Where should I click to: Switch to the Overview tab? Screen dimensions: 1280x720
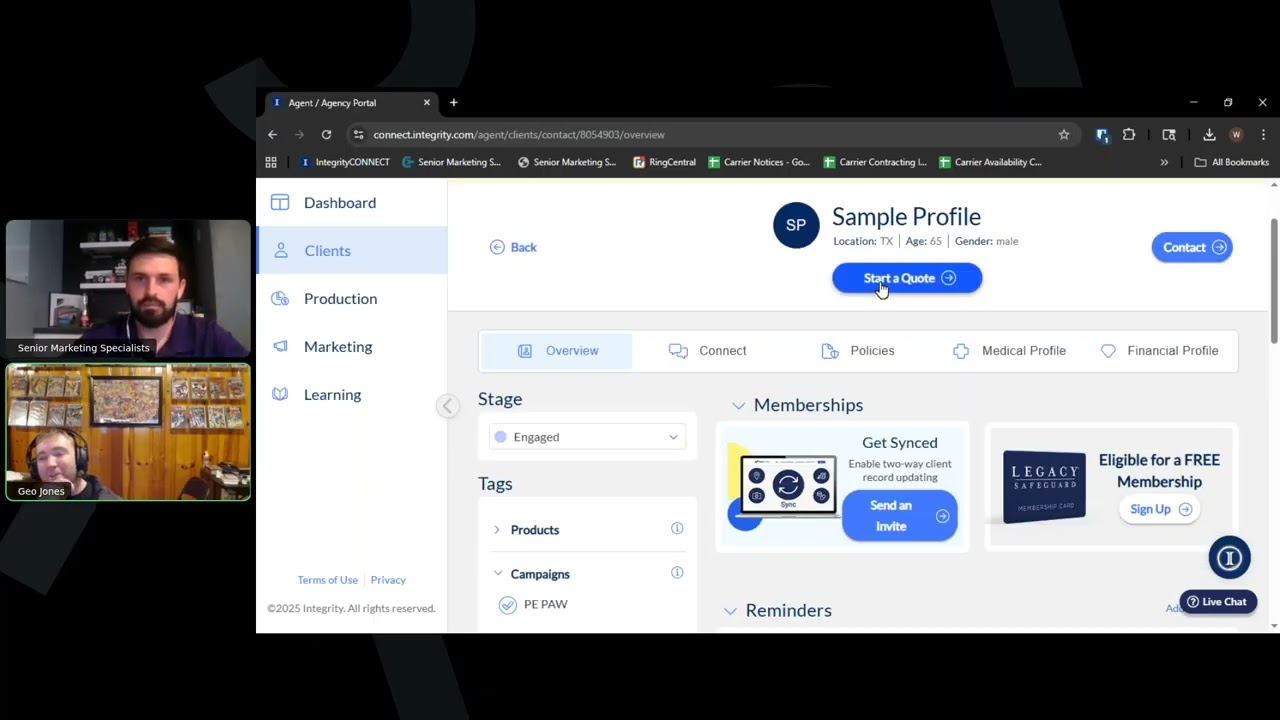pos(557,351)
